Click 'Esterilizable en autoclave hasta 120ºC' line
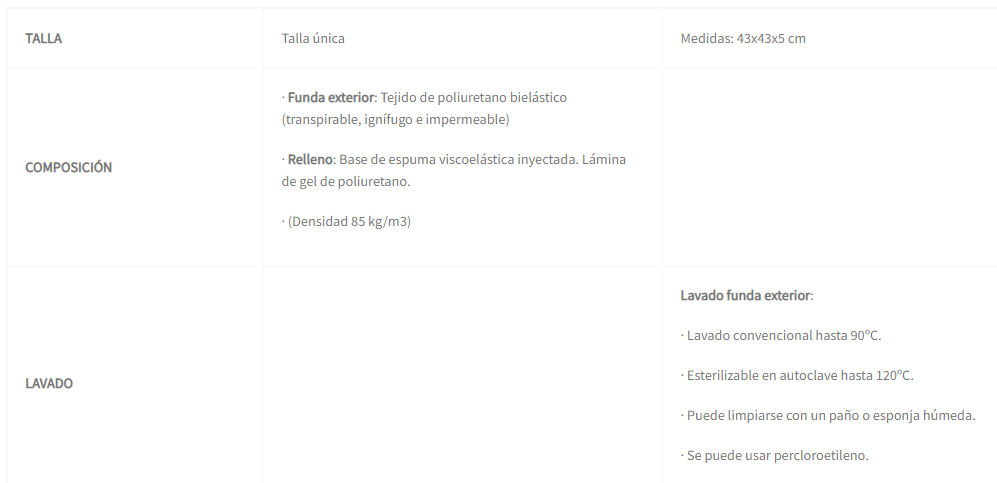The width and height of the screenshot is (997, 483). (800, 376)
